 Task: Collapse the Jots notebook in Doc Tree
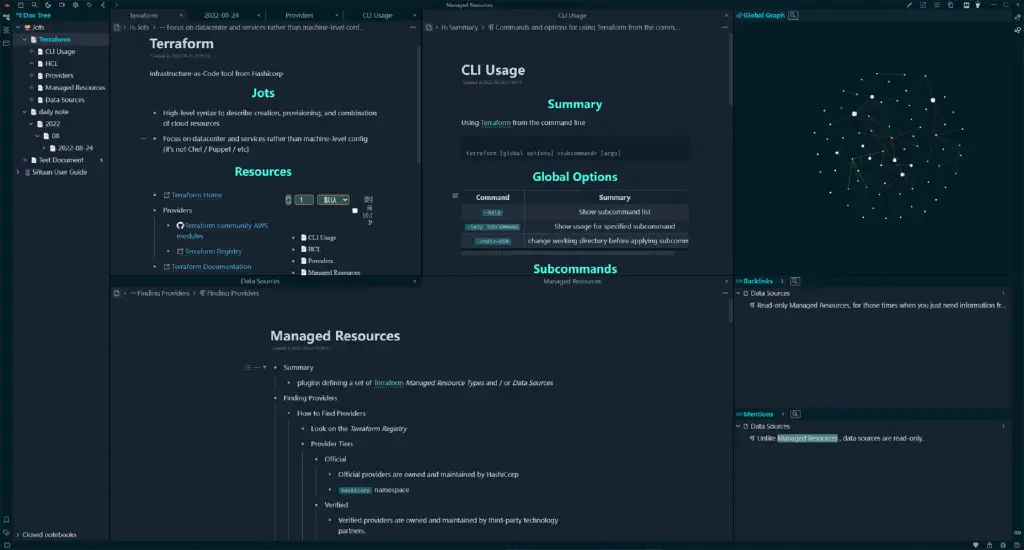[x=18, y=27]
